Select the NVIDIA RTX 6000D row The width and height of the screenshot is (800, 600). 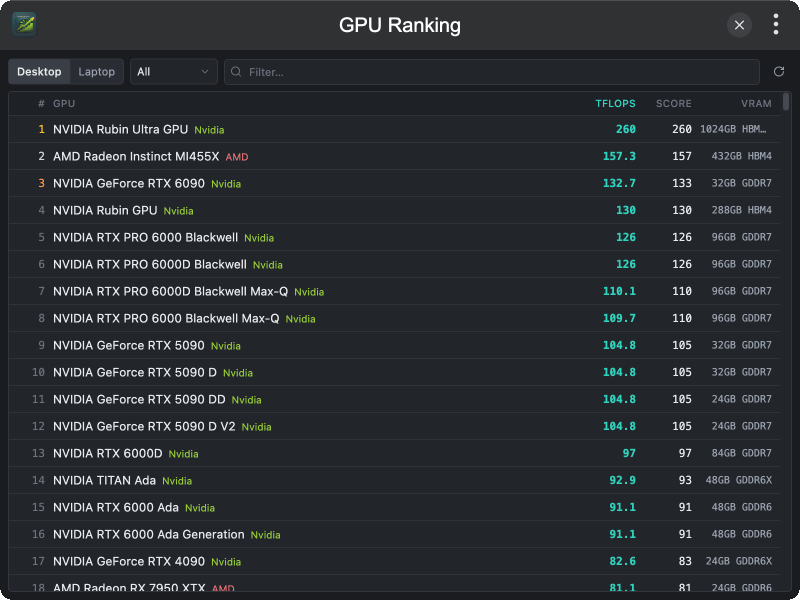click(x=394, y=454)
